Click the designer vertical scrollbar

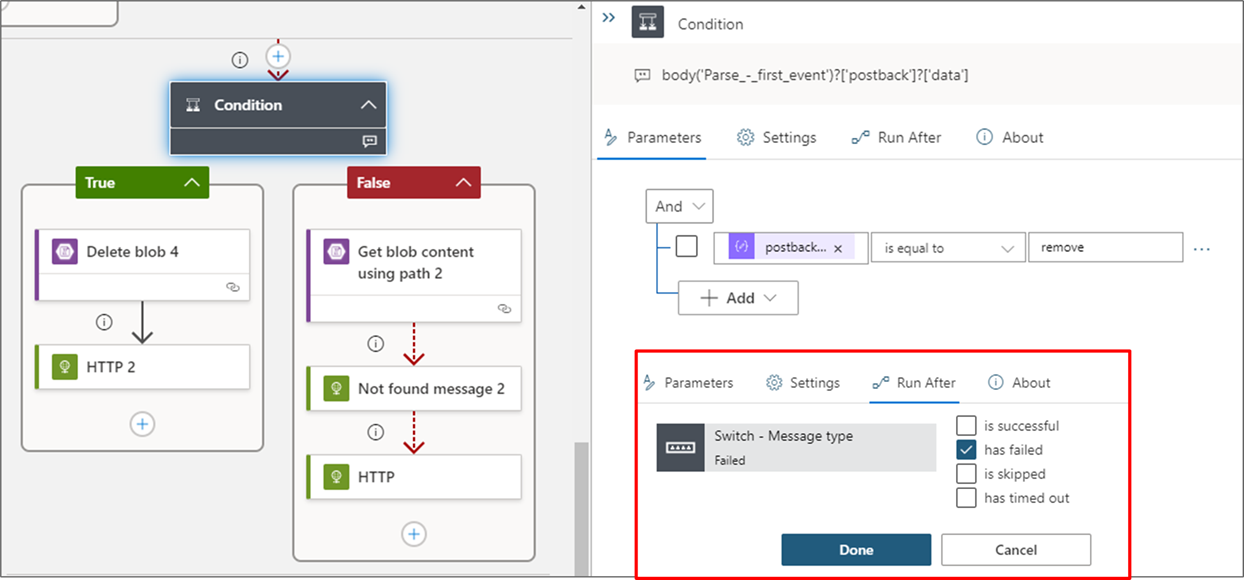[580, 509]
